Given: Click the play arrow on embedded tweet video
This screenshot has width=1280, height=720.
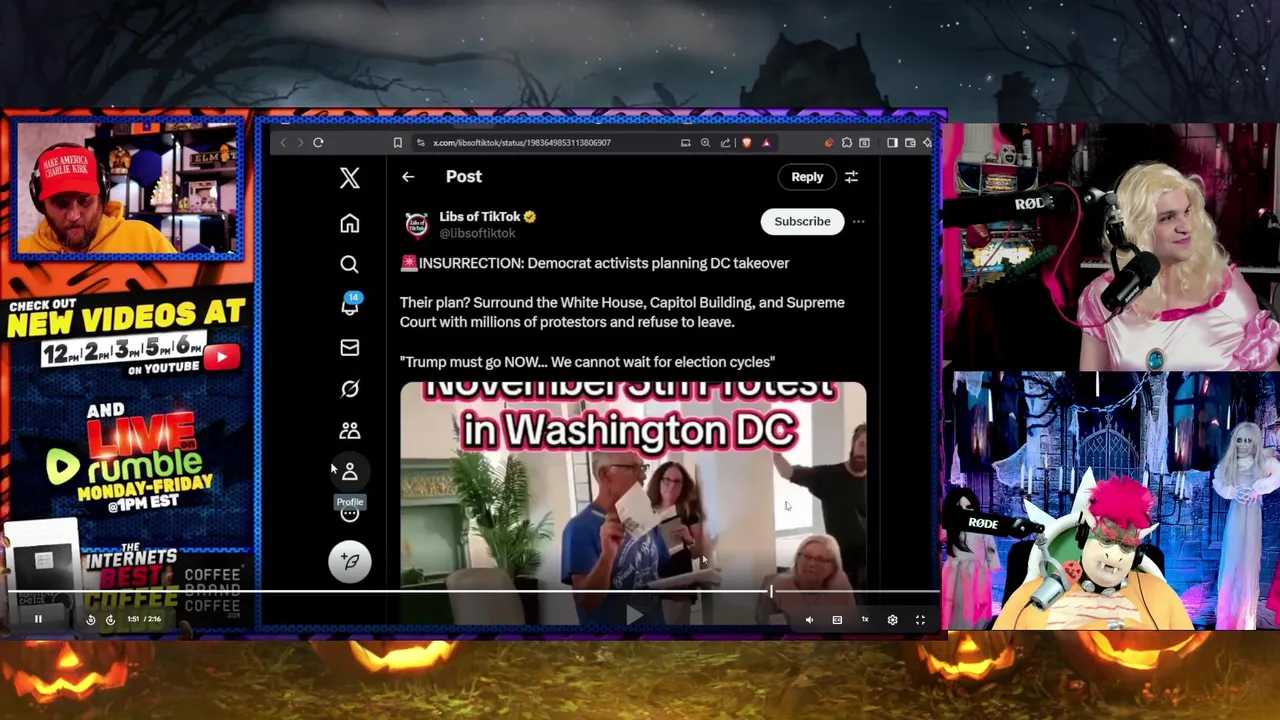Looking at the screenshot, I should click(x=634, y=614).
